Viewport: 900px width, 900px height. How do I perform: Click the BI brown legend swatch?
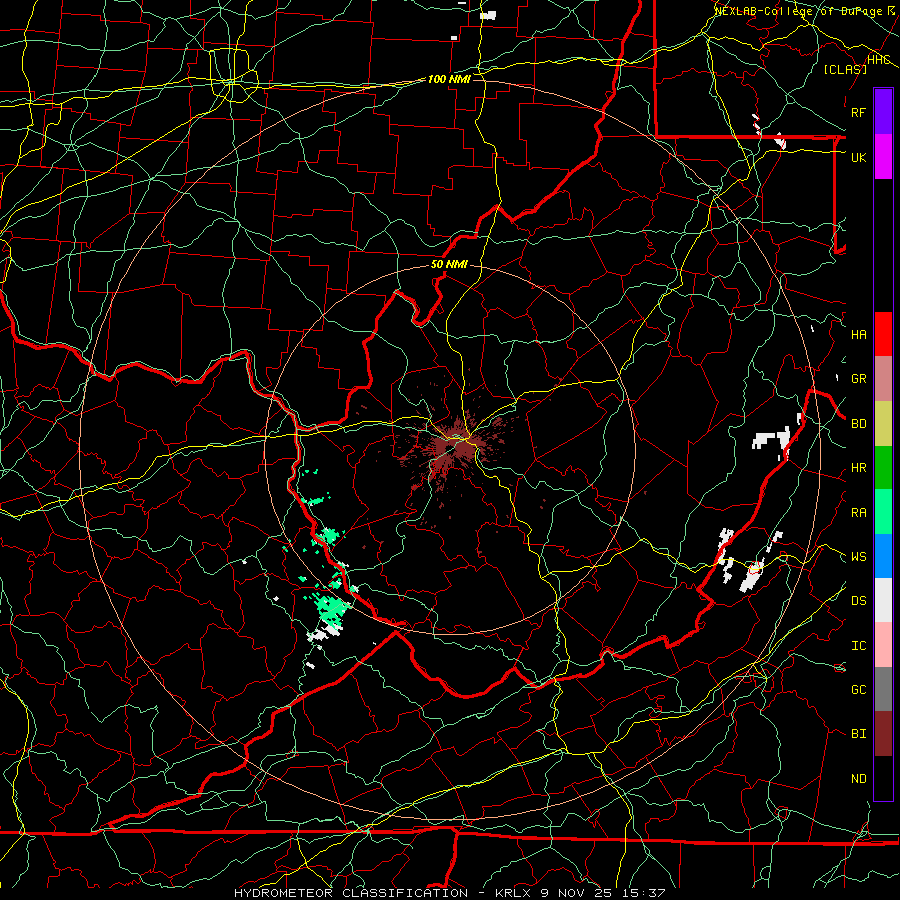click(x=883, y=734)
